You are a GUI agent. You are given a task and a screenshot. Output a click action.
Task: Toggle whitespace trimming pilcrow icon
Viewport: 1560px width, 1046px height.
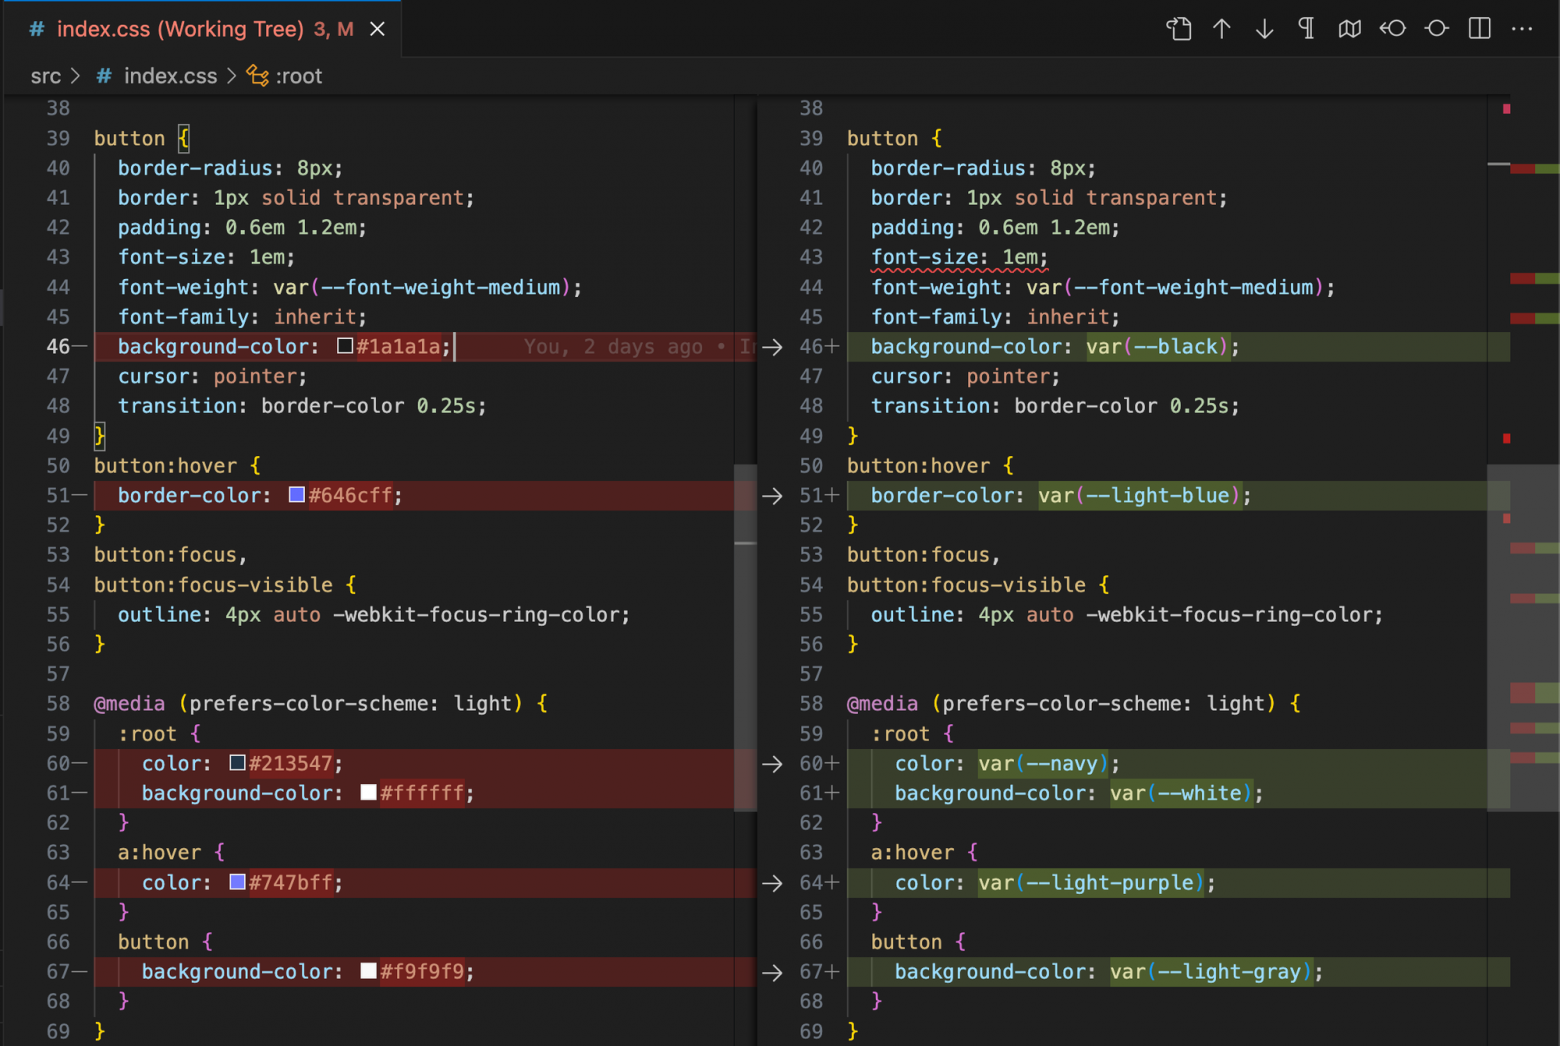pos(1306,29)
